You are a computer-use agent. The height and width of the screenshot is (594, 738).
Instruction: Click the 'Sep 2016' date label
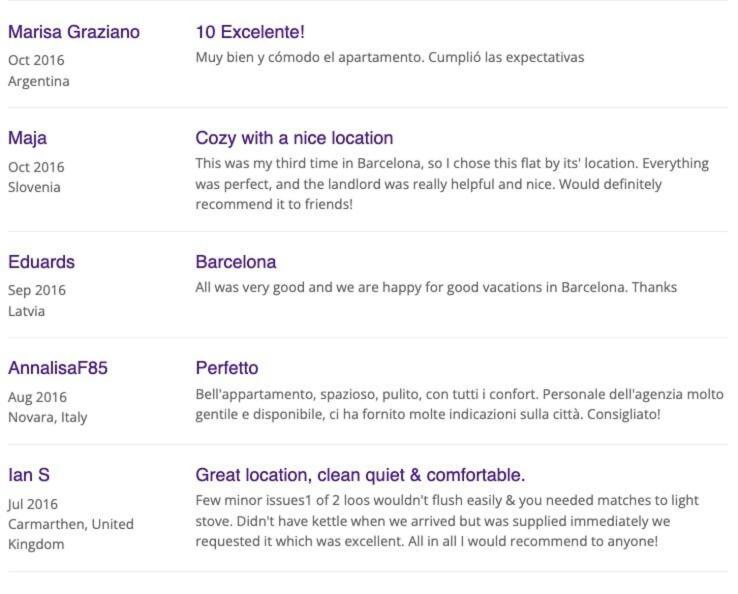pyautogui.click(x=37, y=290)
